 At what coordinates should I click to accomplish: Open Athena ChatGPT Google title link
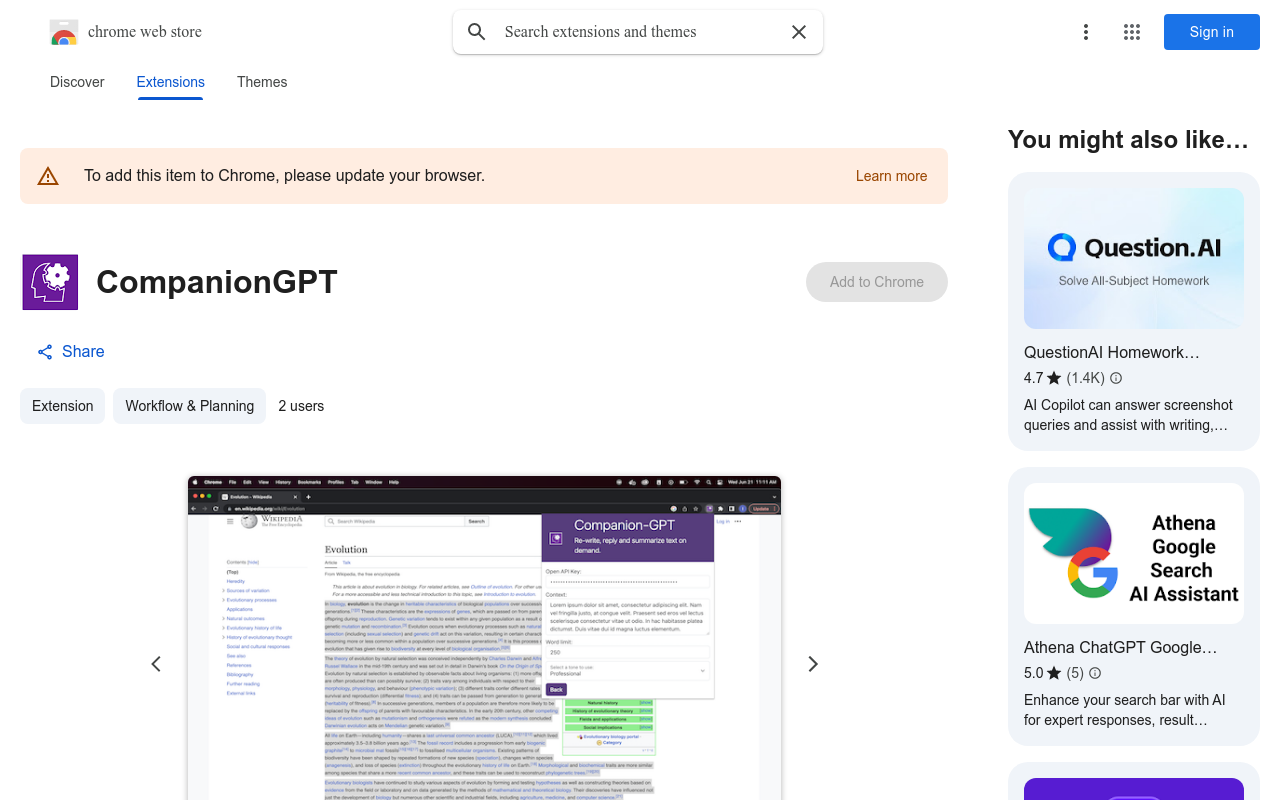pos(1121,647)
